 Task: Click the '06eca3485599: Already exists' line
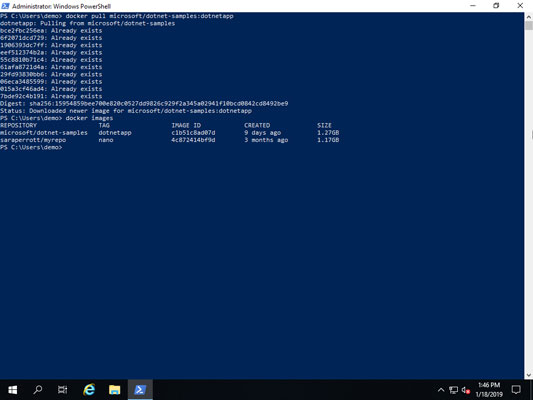coord(51,82)
